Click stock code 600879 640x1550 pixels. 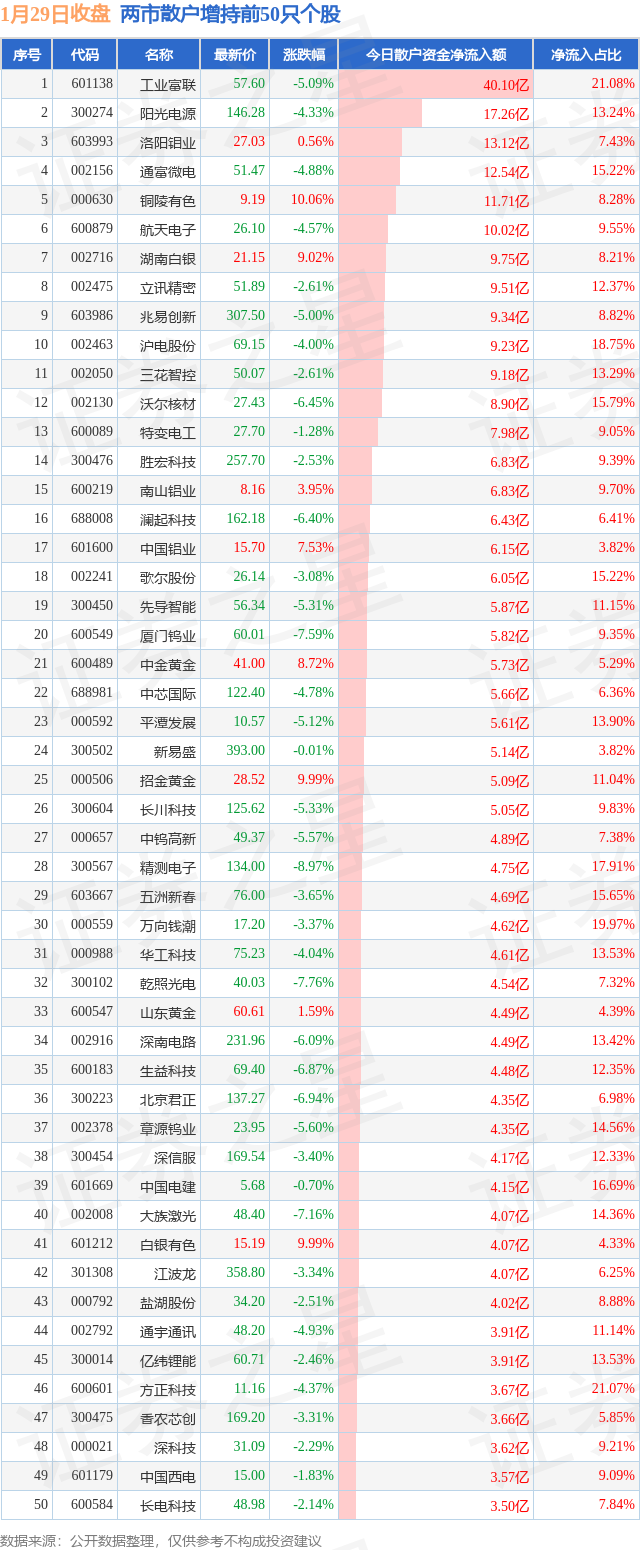[92, 229]
